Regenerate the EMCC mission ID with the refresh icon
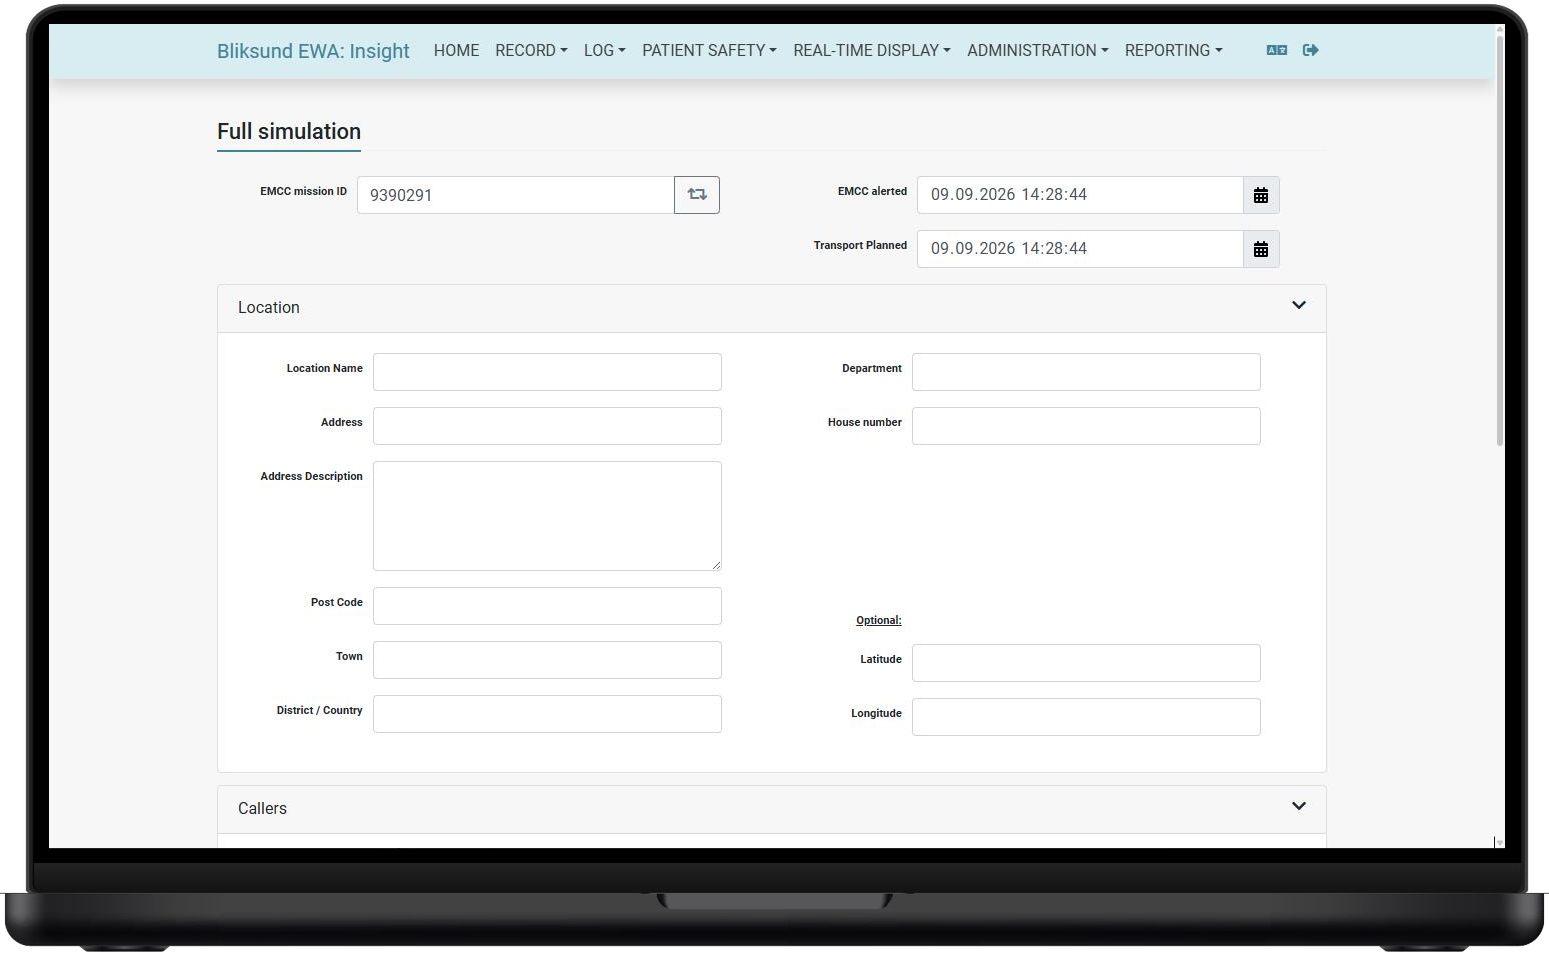Viewport: 1549px width, 960px height. 697,195
